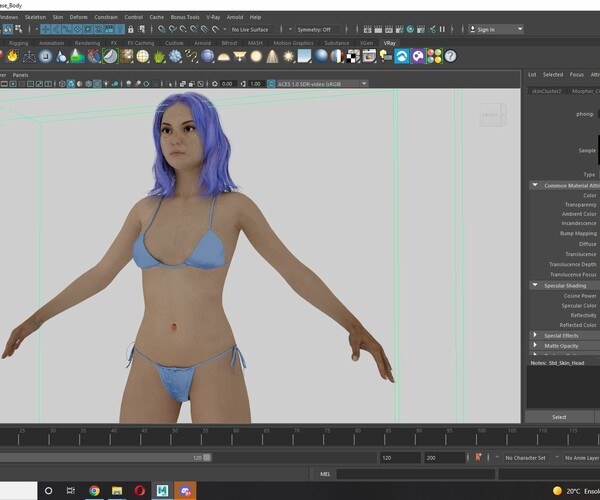
Task: Click the V-Ray IES cone light icon
Action: coord(272,57)
